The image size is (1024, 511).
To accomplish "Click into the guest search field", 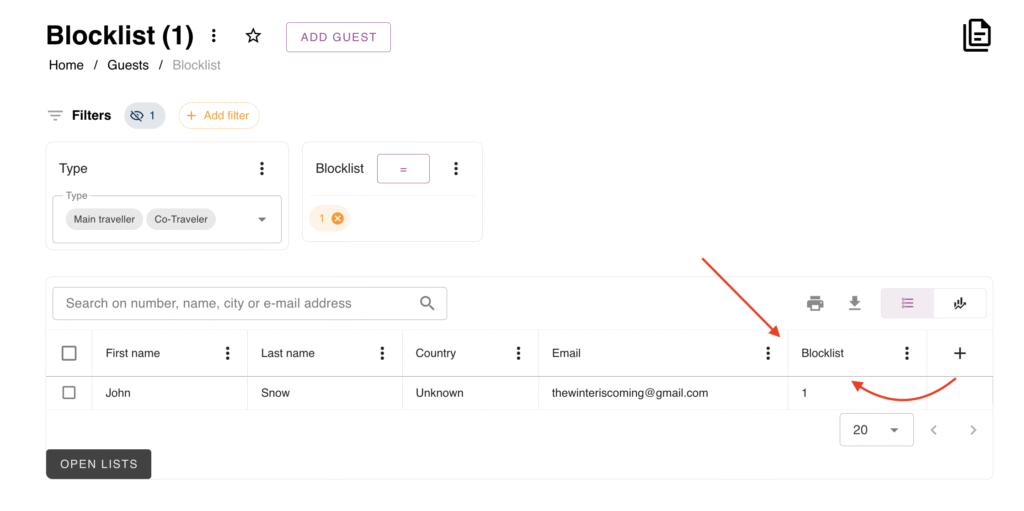I will pyautogui.click(x=235, y=303).
